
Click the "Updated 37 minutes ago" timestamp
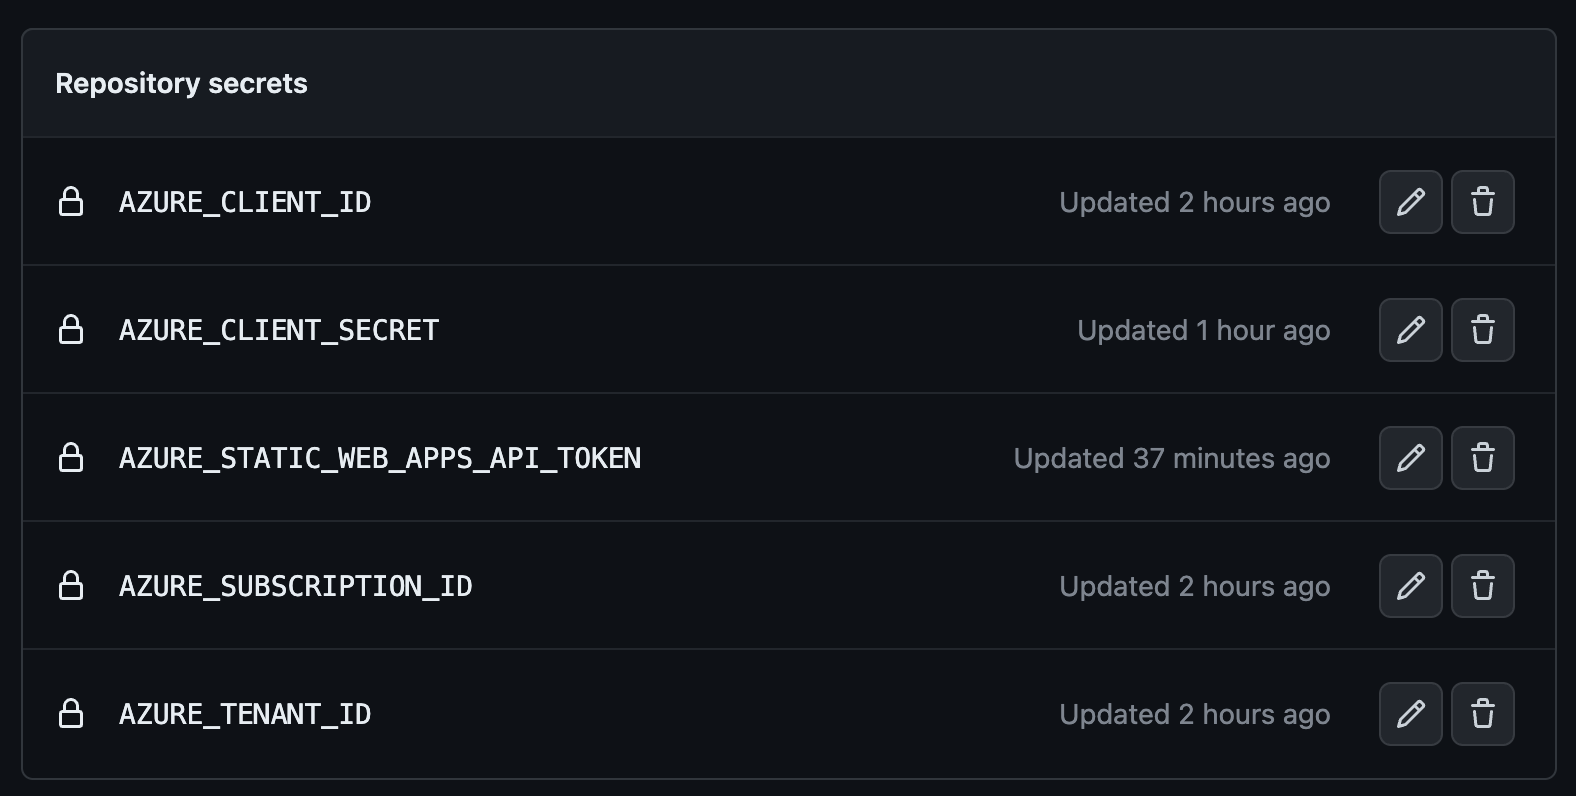[1171, 458]
